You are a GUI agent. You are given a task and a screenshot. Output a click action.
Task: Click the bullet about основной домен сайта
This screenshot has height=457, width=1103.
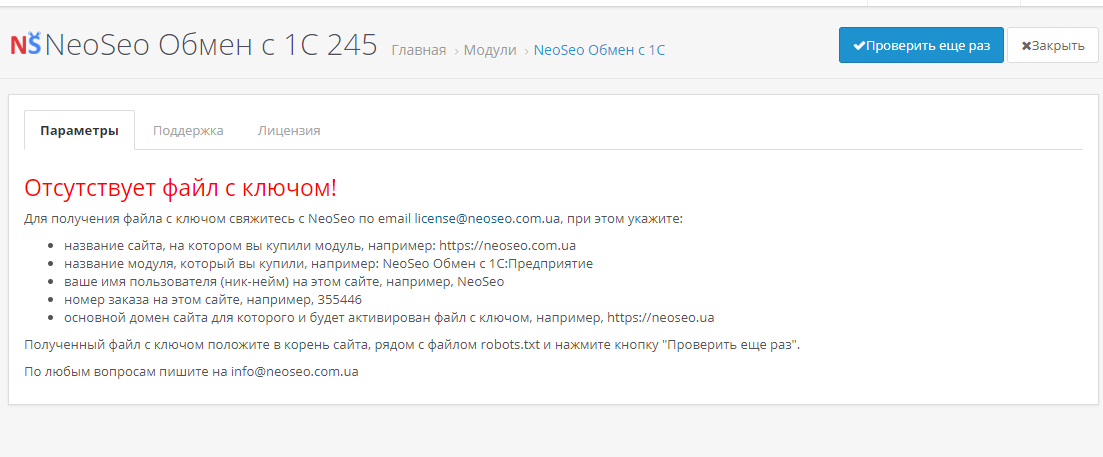(389, 317)
